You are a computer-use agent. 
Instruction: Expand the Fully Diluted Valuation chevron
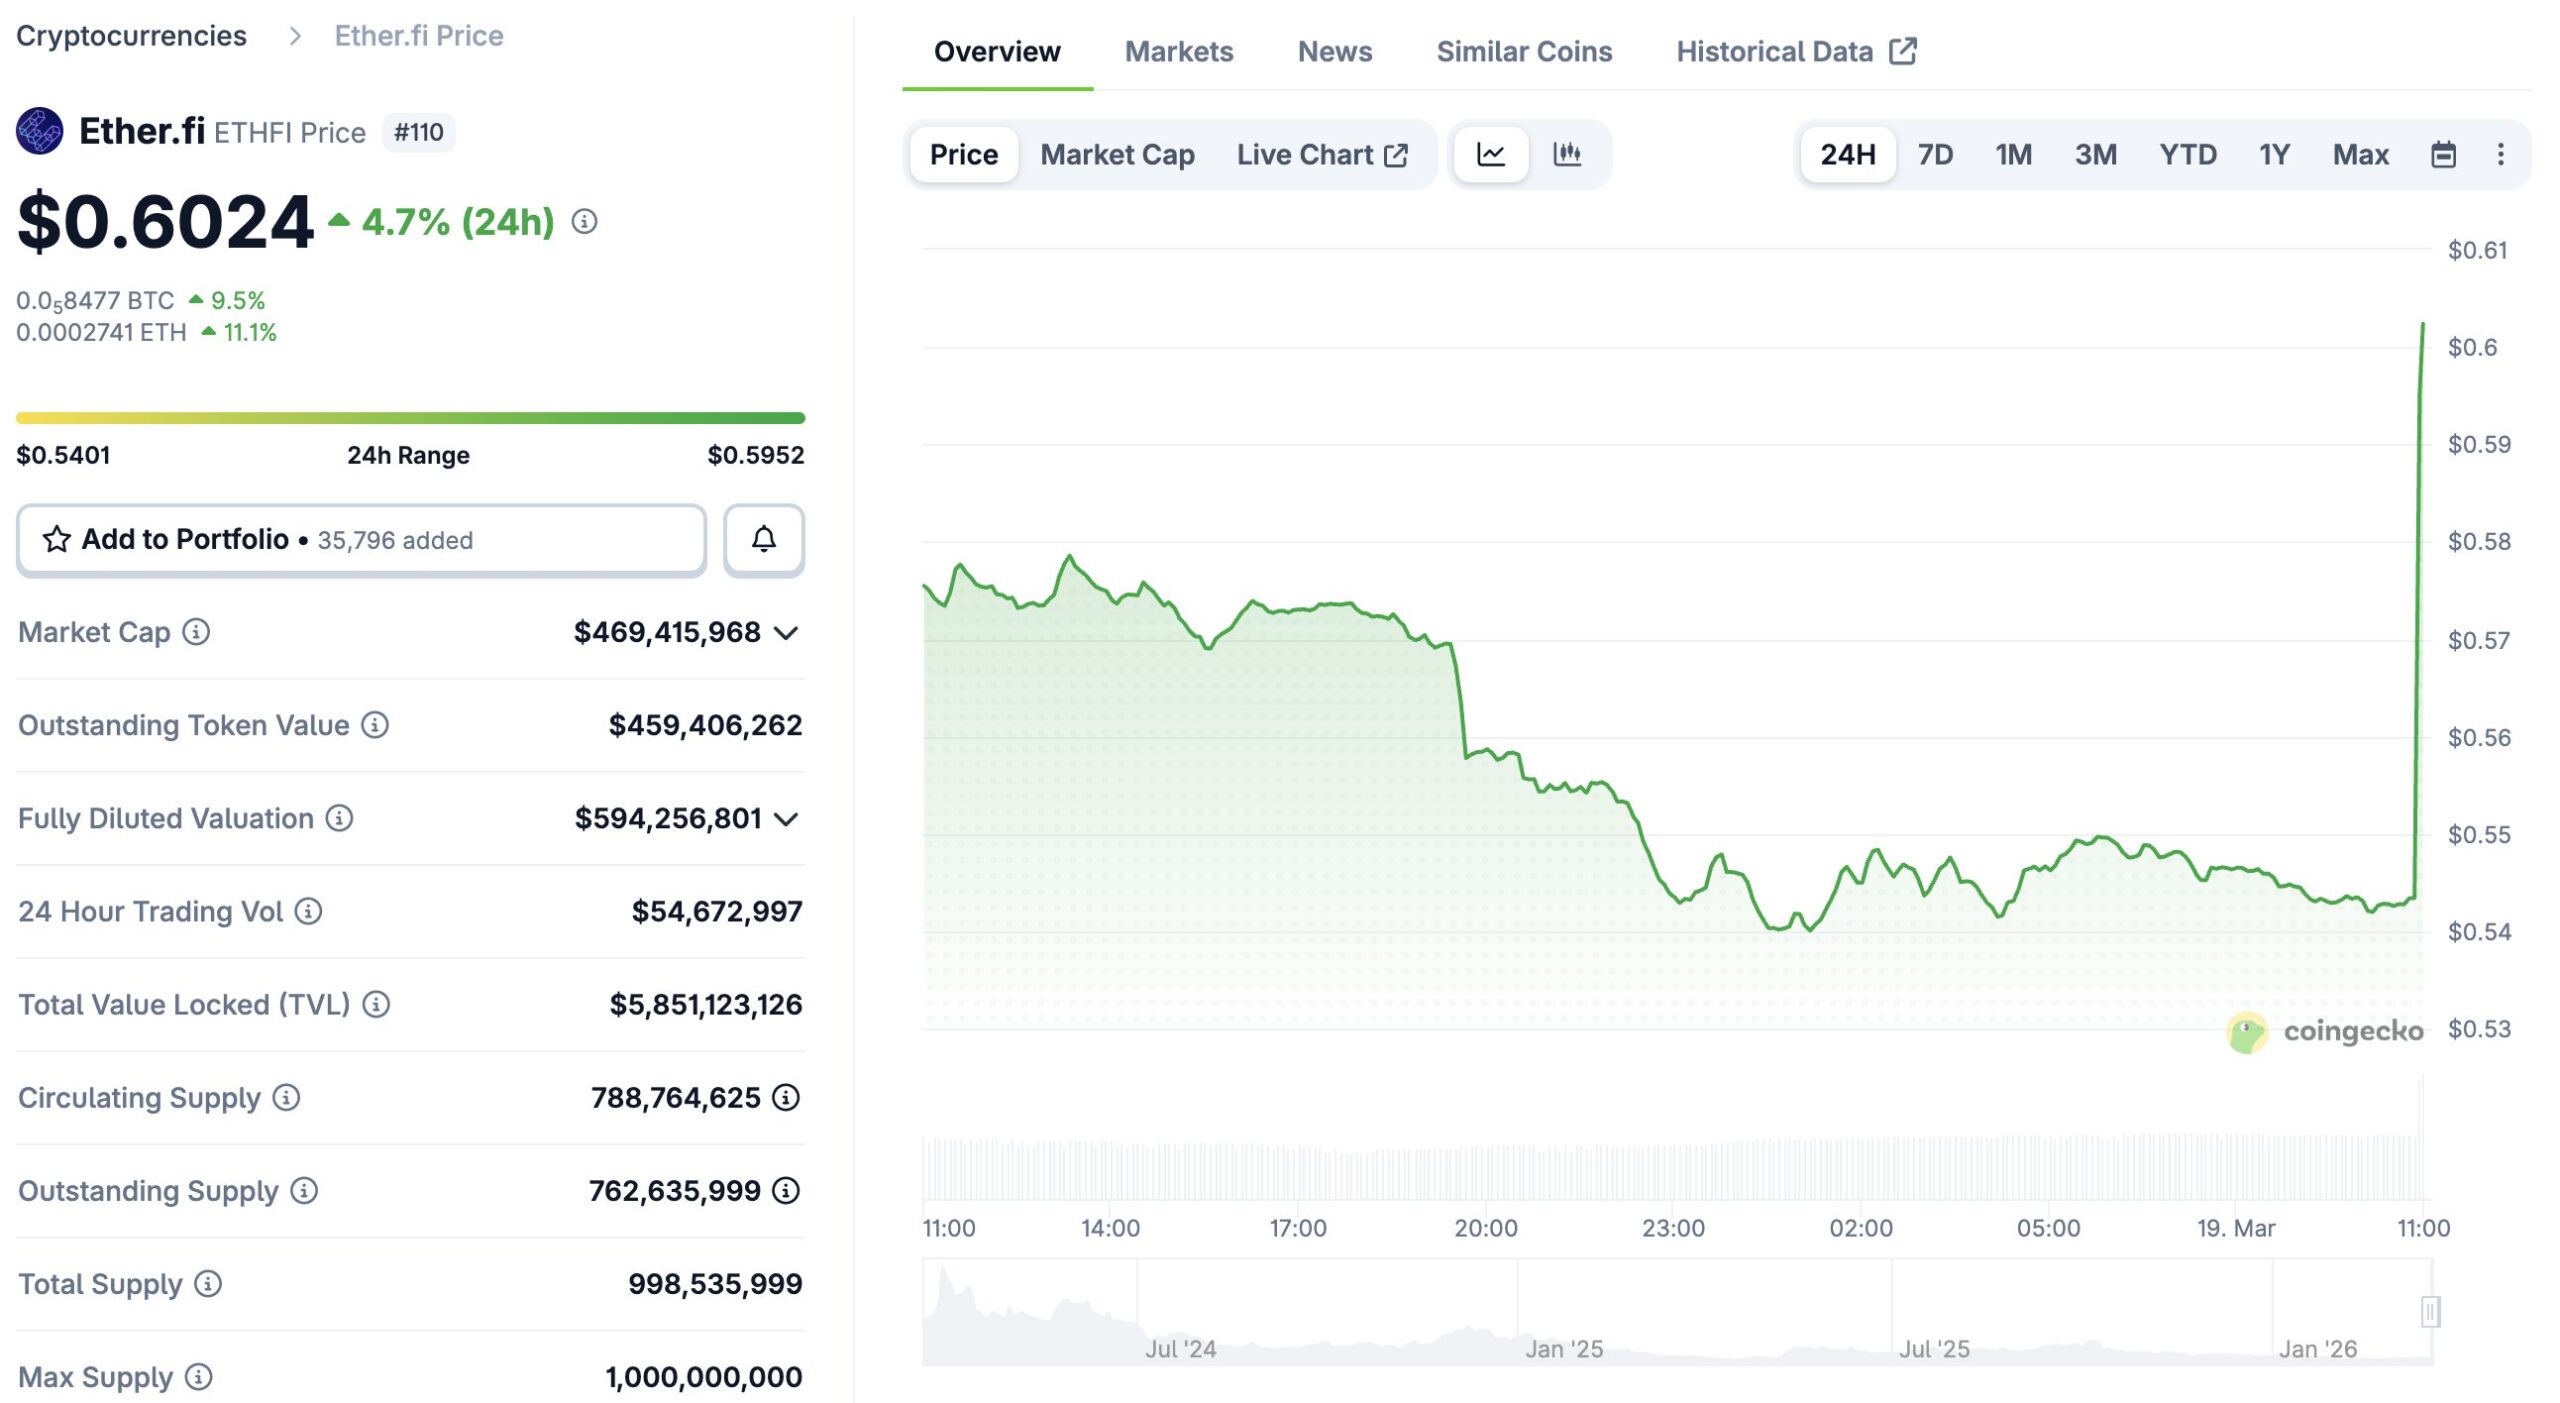pyautogui.click(x=785, y=818)
